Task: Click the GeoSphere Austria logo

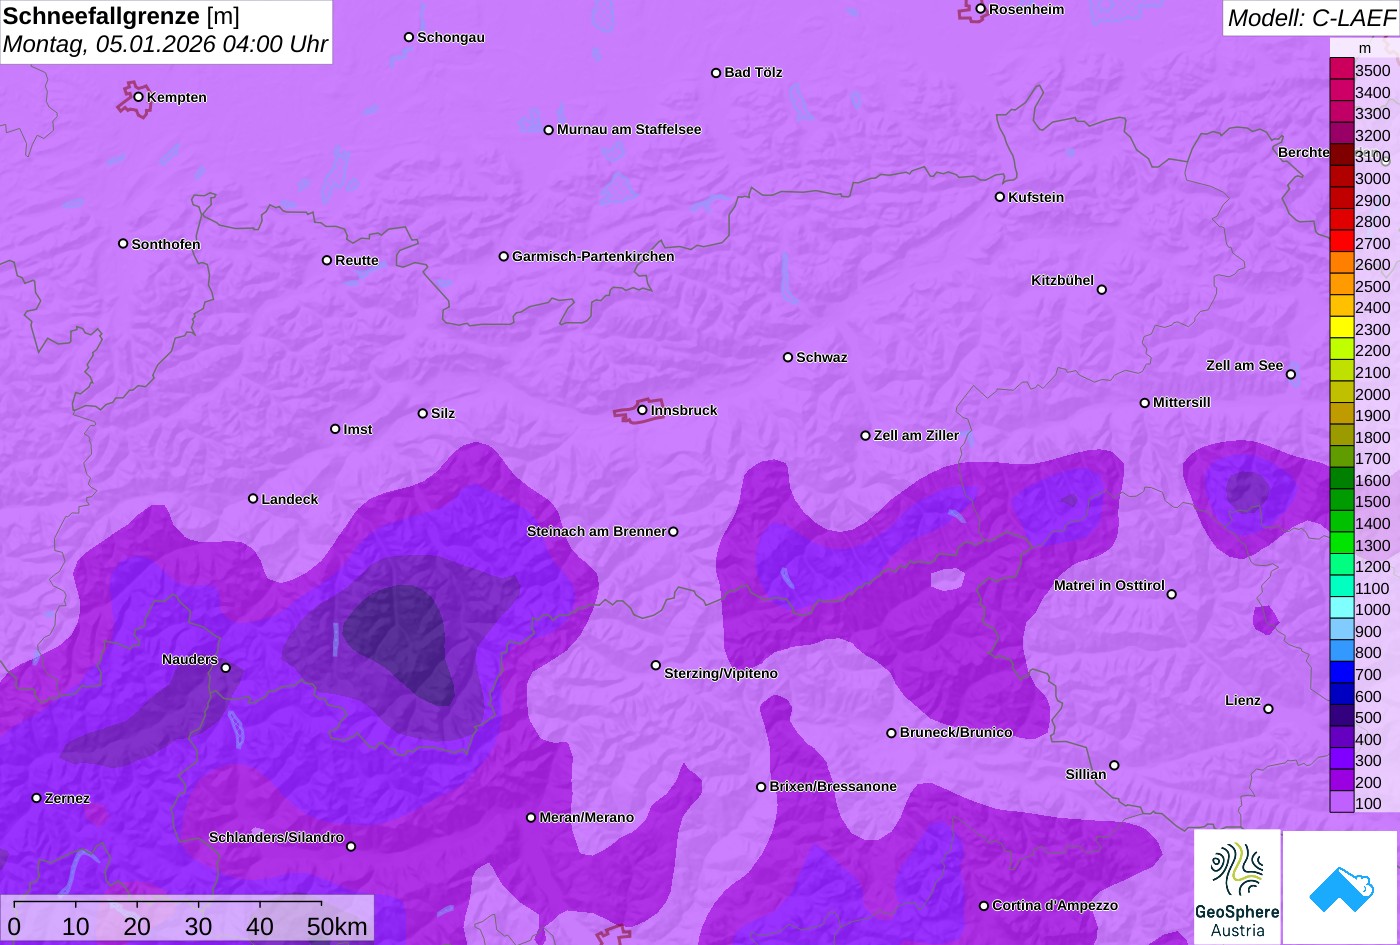Action: [1237, 887]
